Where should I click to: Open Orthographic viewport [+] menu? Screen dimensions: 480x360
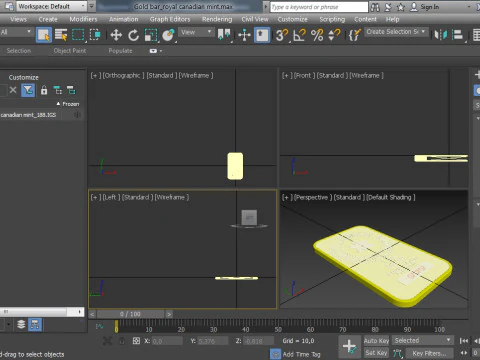(95, 75)
